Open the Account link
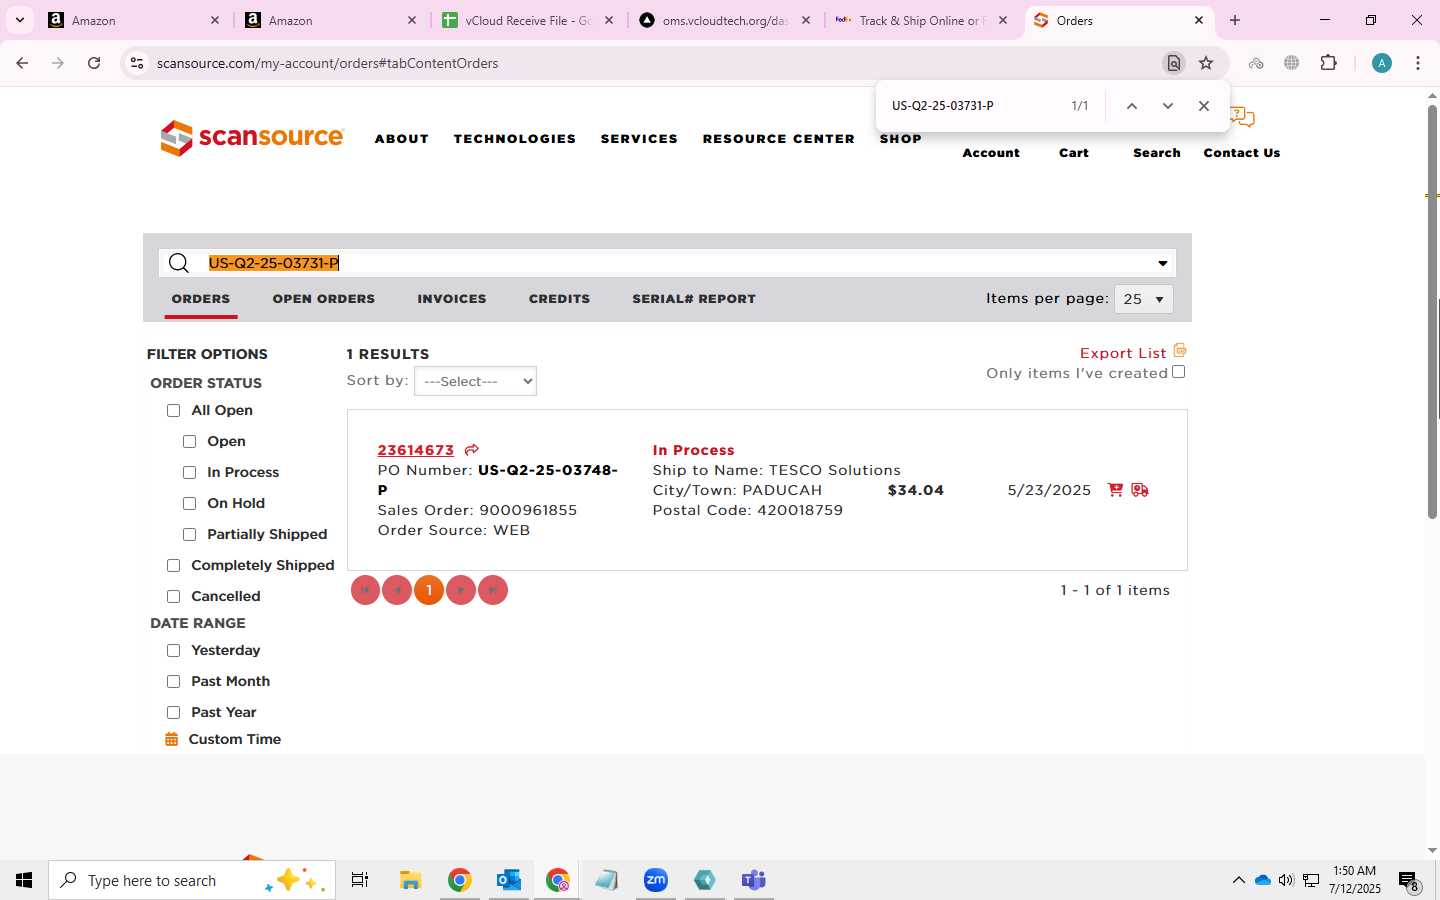The image size is (1440, 900). tap(991, 153)
